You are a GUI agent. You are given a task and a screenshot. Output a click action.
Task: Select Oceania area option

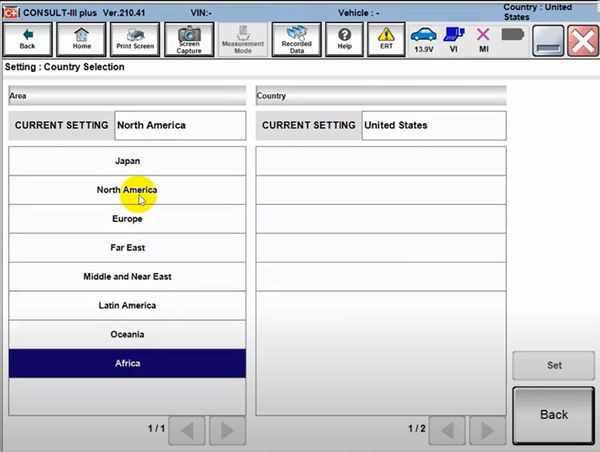click(x=127, y=335)
